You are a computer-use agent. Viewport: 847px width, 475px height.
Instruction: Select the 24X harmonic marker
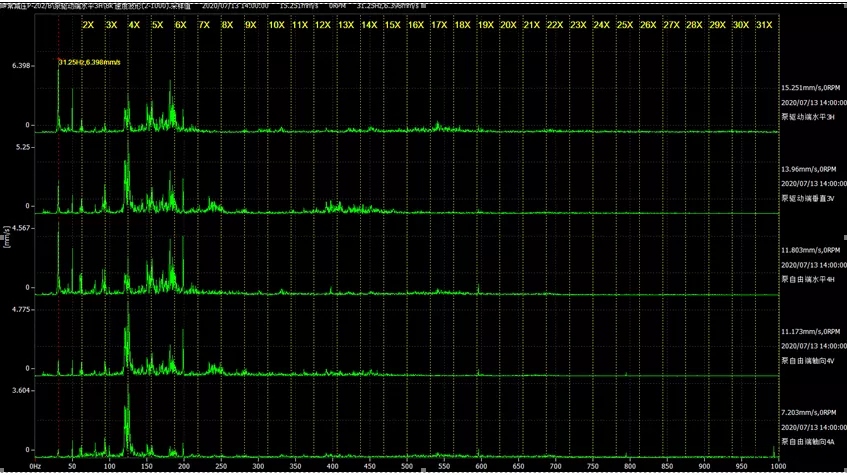pos(601,24)
